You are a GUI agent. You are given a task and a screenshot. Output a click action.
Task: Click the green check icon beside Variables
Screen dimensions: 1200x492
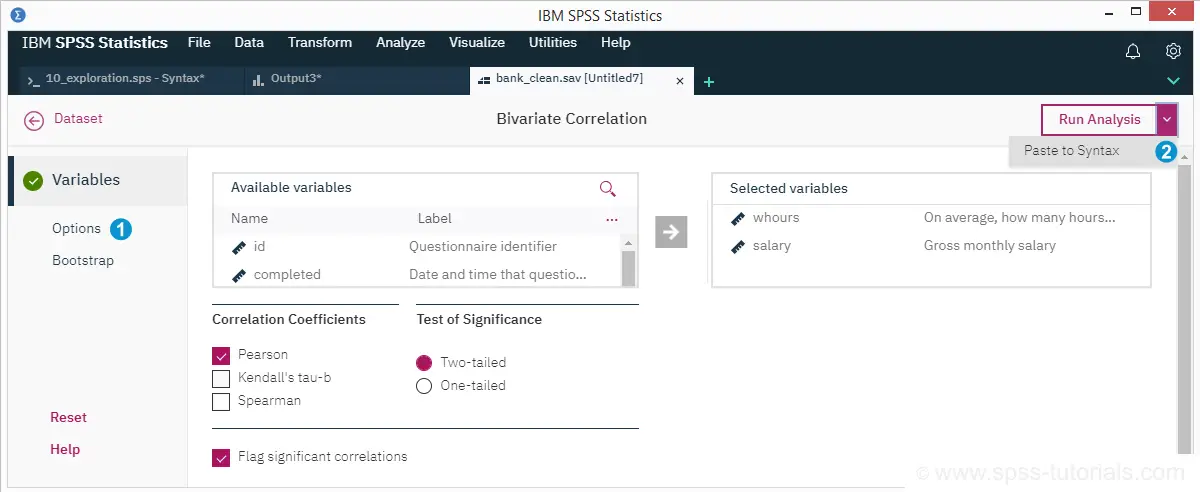(x=34, y=181)
